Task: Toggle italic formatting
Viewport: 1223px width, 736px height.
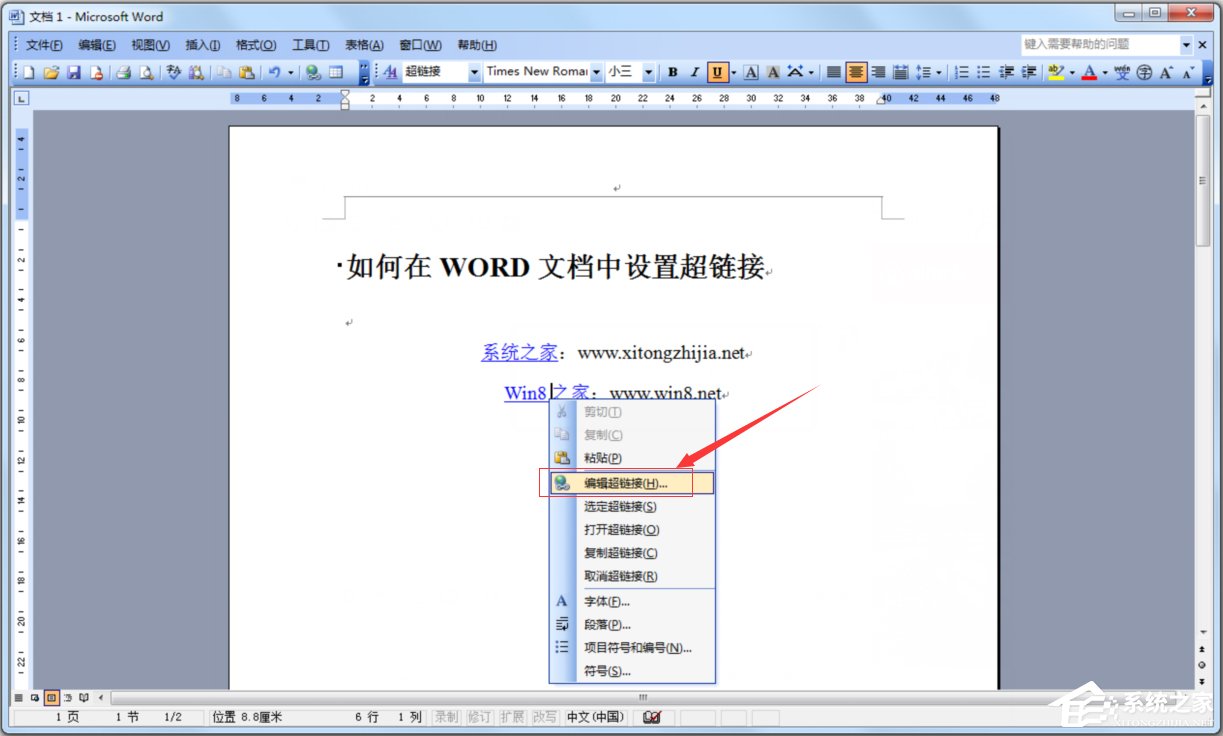Action: 693,71
